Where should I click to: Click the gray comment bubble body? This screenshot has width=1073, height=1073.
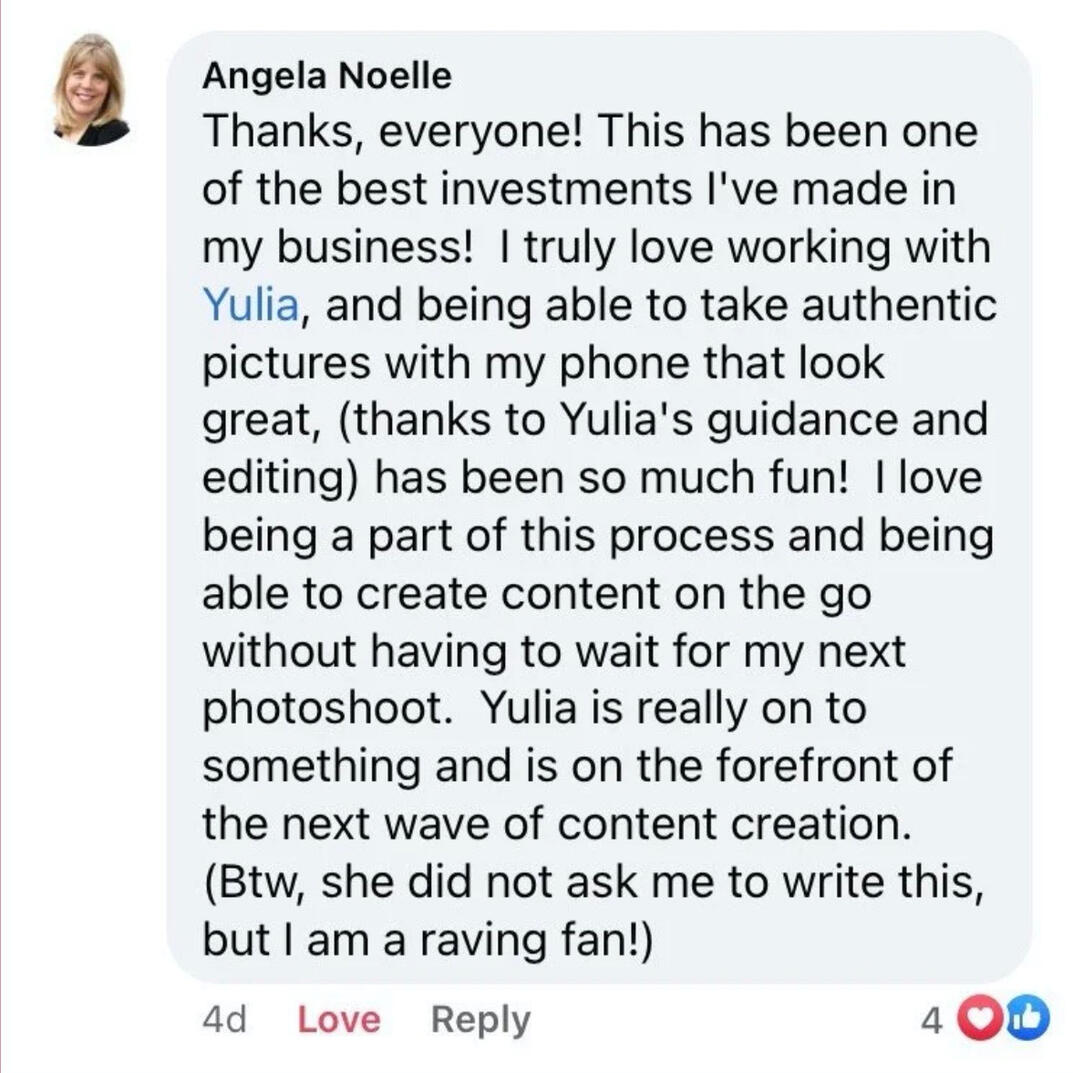599,507
